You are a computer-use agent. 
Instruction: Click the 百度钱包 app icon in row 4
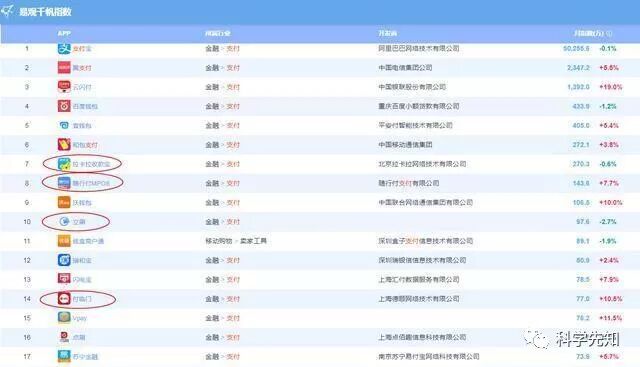[x=64, y=106]
